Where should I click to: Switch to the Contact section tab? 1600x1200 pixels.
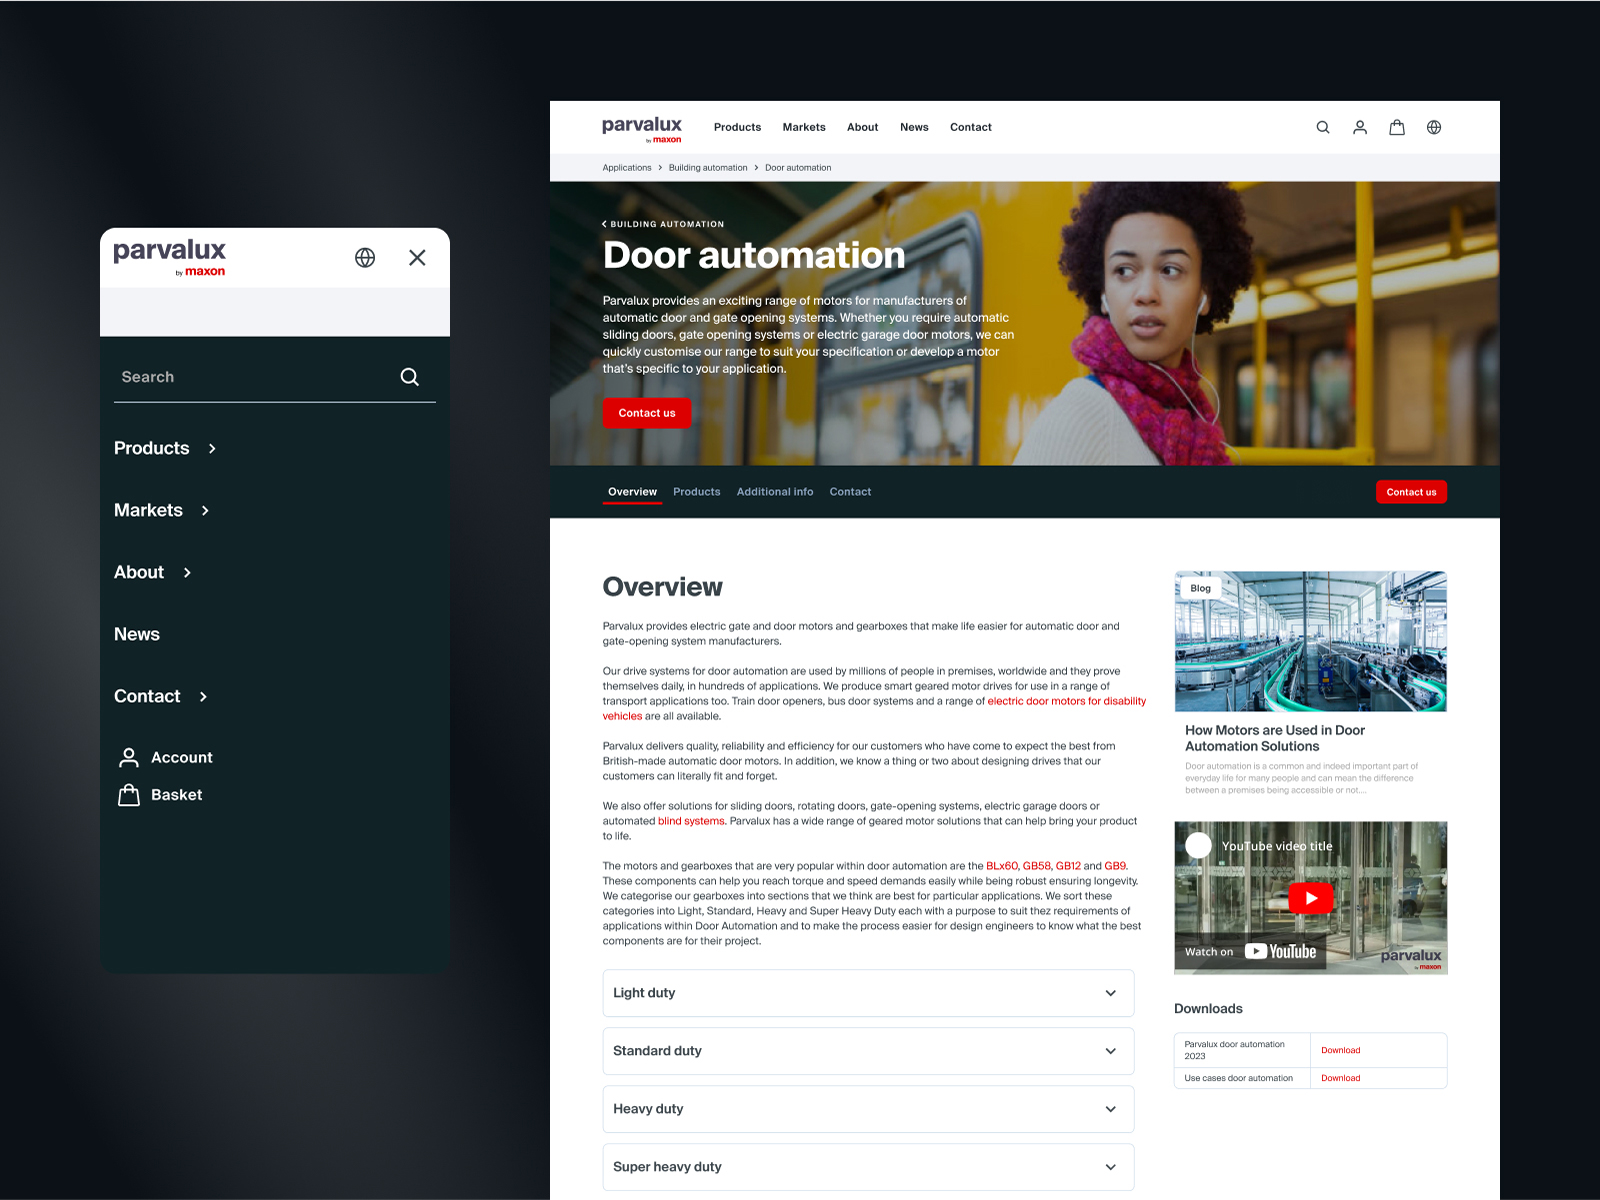pos(850,492)
